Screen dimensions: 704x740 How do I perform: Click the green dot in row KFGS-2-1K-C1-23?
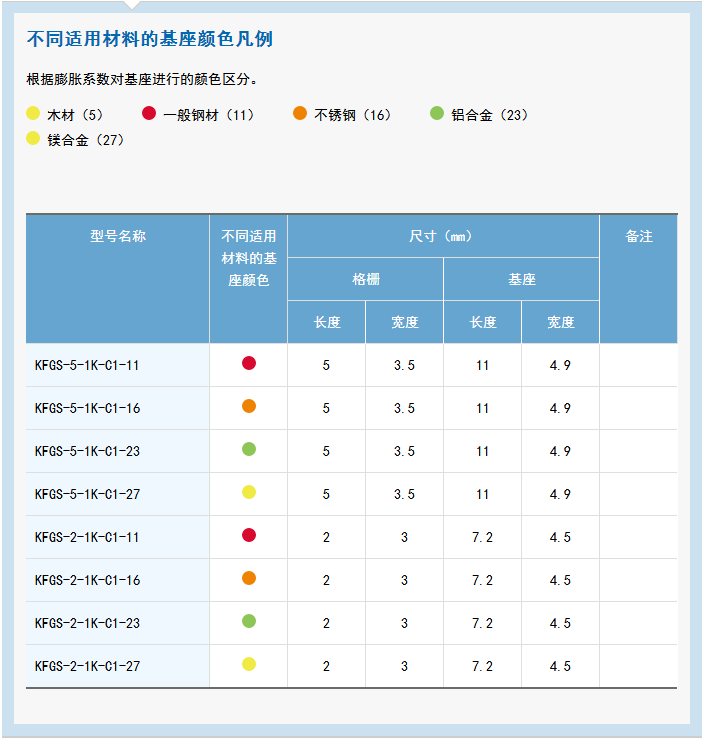249,621
